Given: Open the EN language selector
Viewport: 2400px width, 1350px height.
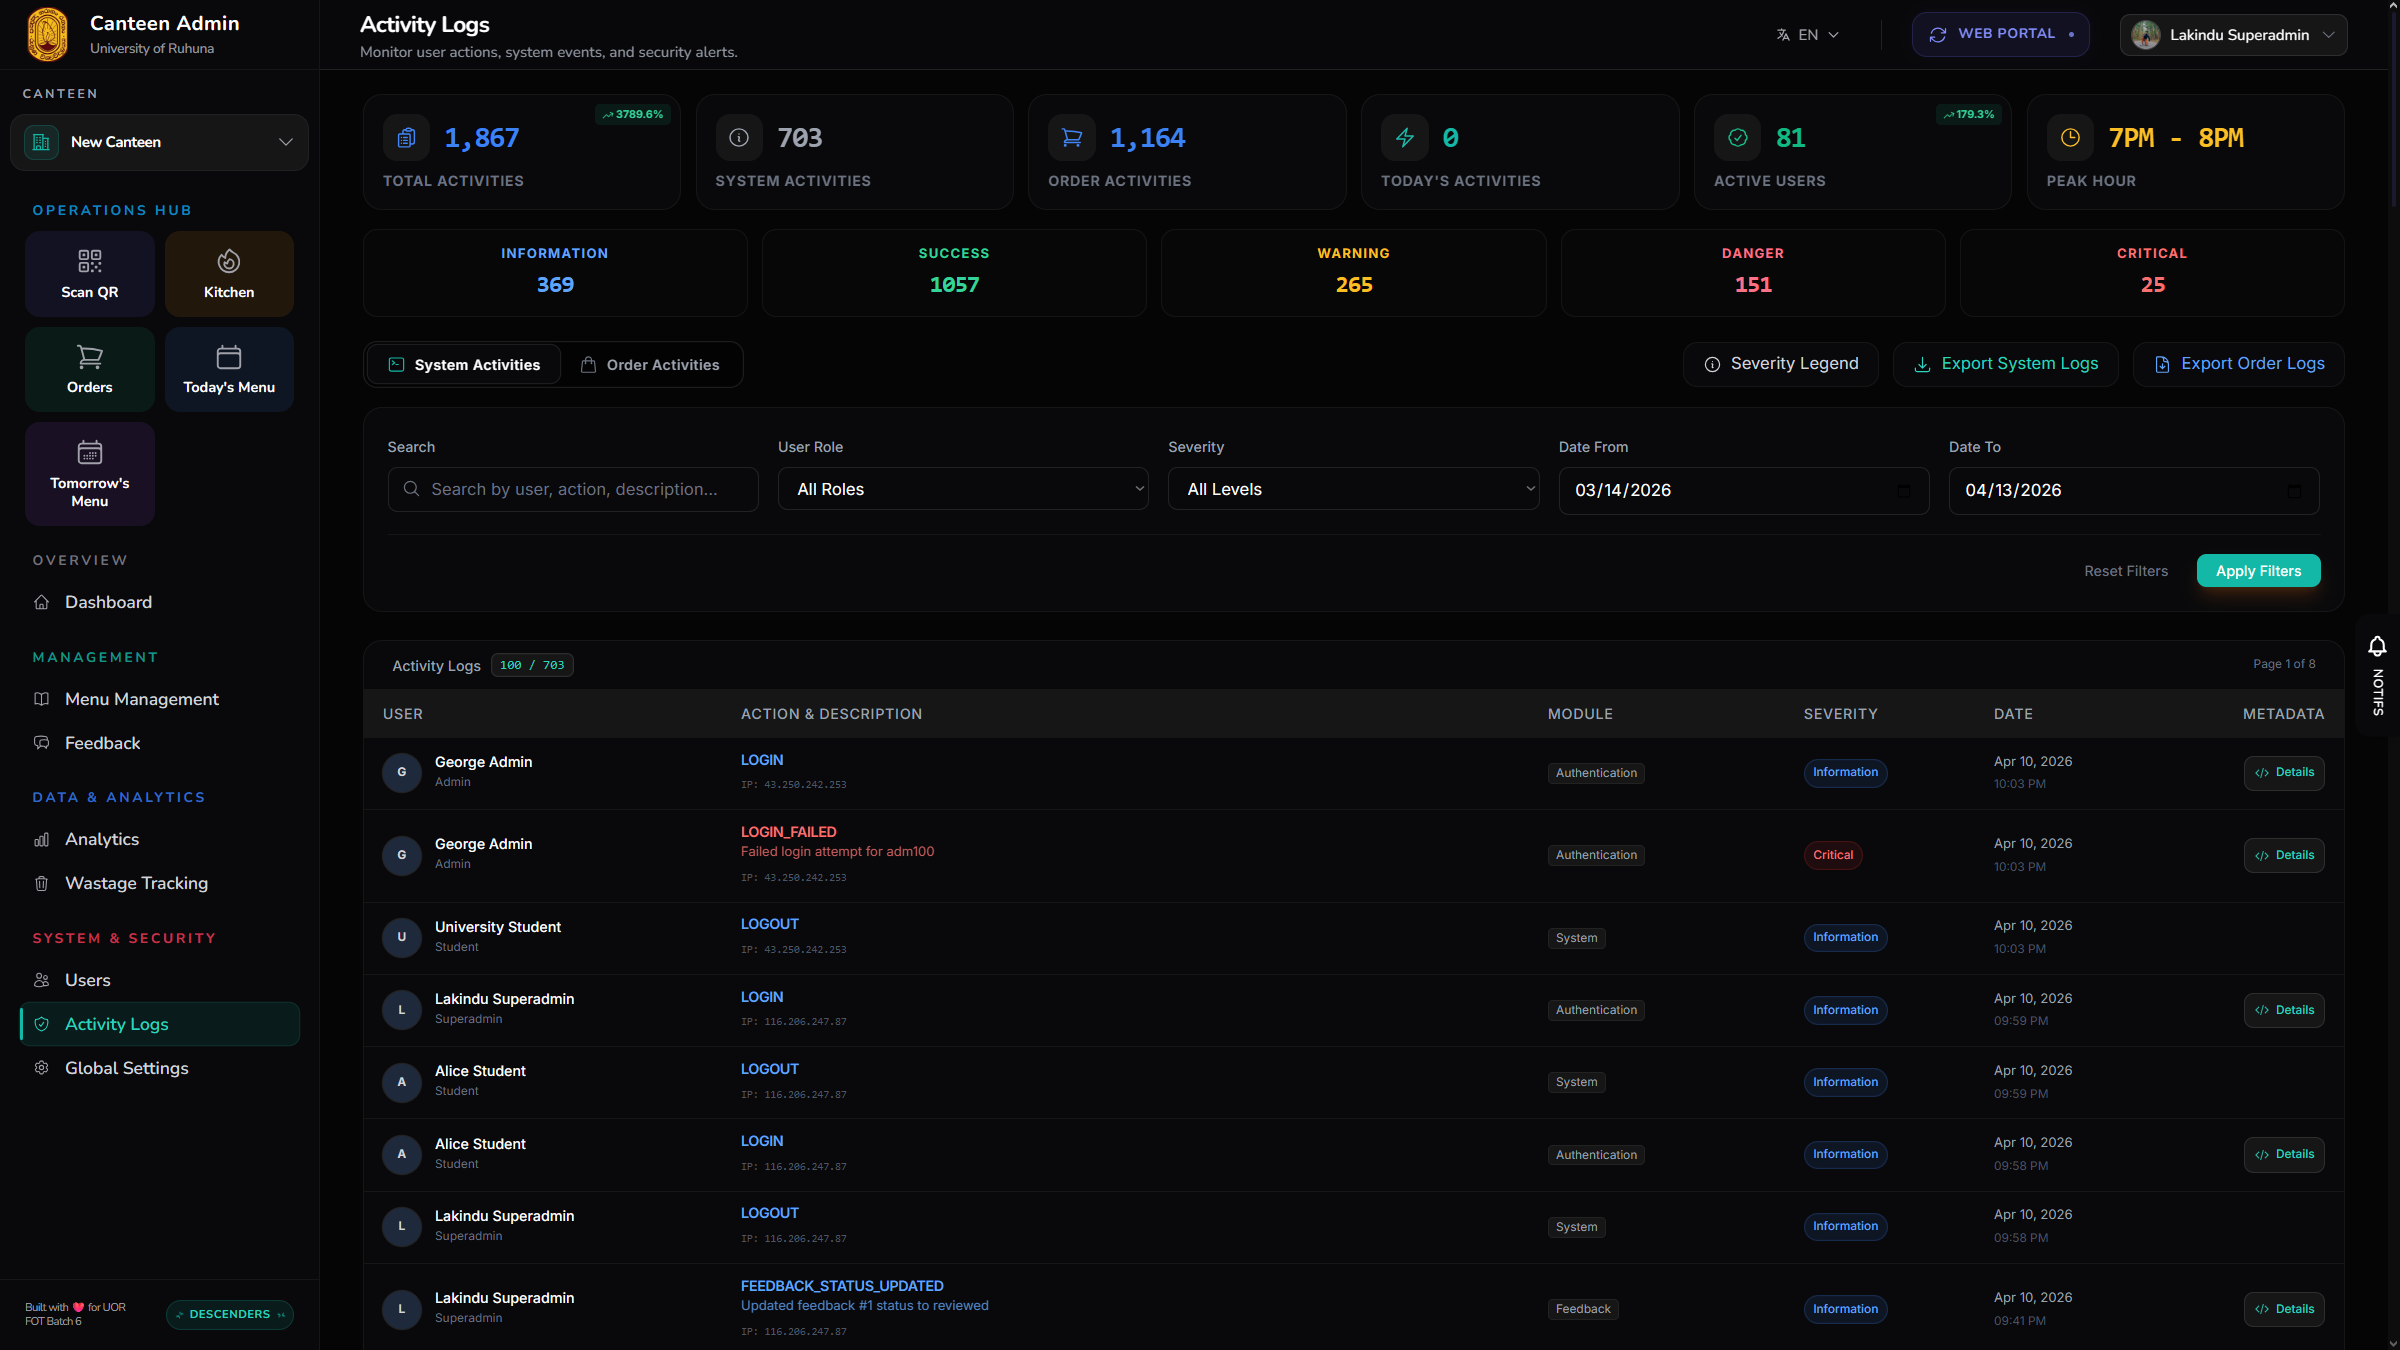Looking at the screenshot, I should pos(1808,35).
